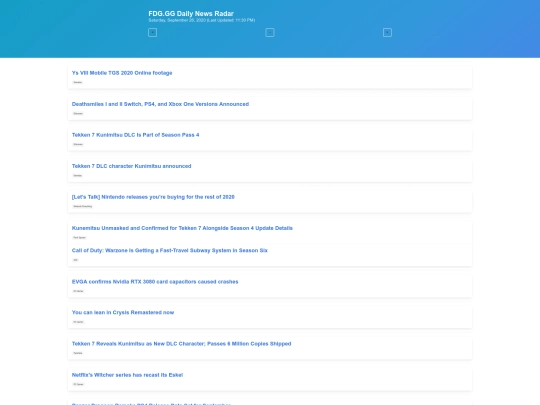The height and width of the screenshot is (405, 540).
Task: Open Tekken 7 Kunimitsu DLC Season Pass 4 article
Action: 135,135
